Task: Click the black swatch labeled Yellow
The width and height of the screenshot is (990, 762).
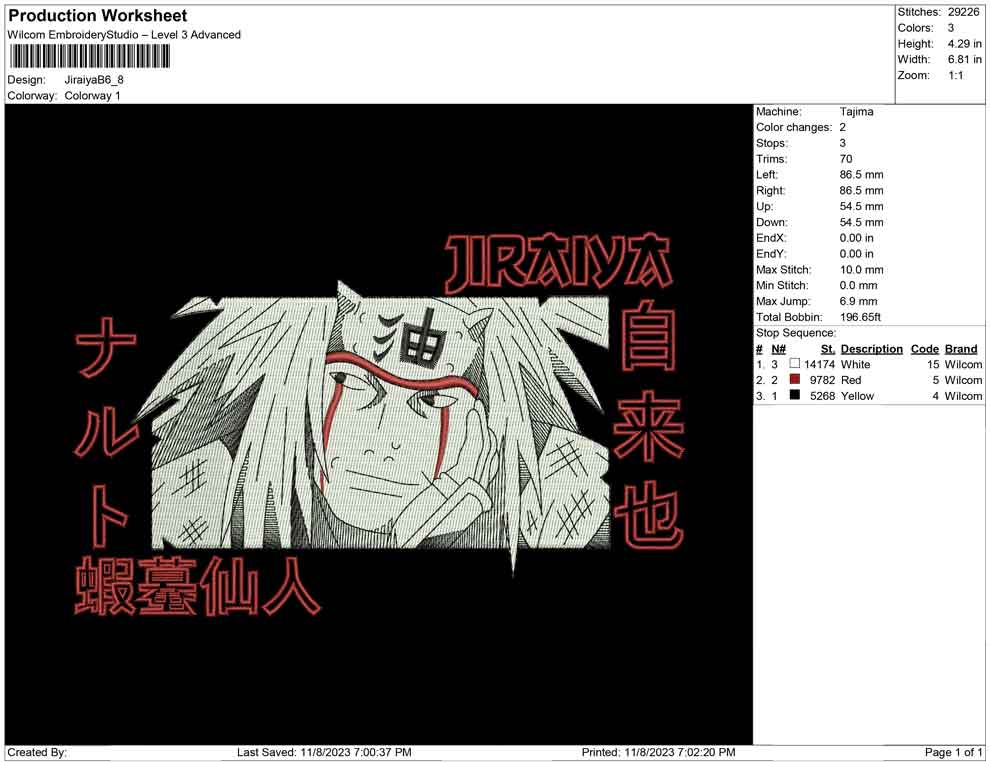Action: tap(795, 395)
